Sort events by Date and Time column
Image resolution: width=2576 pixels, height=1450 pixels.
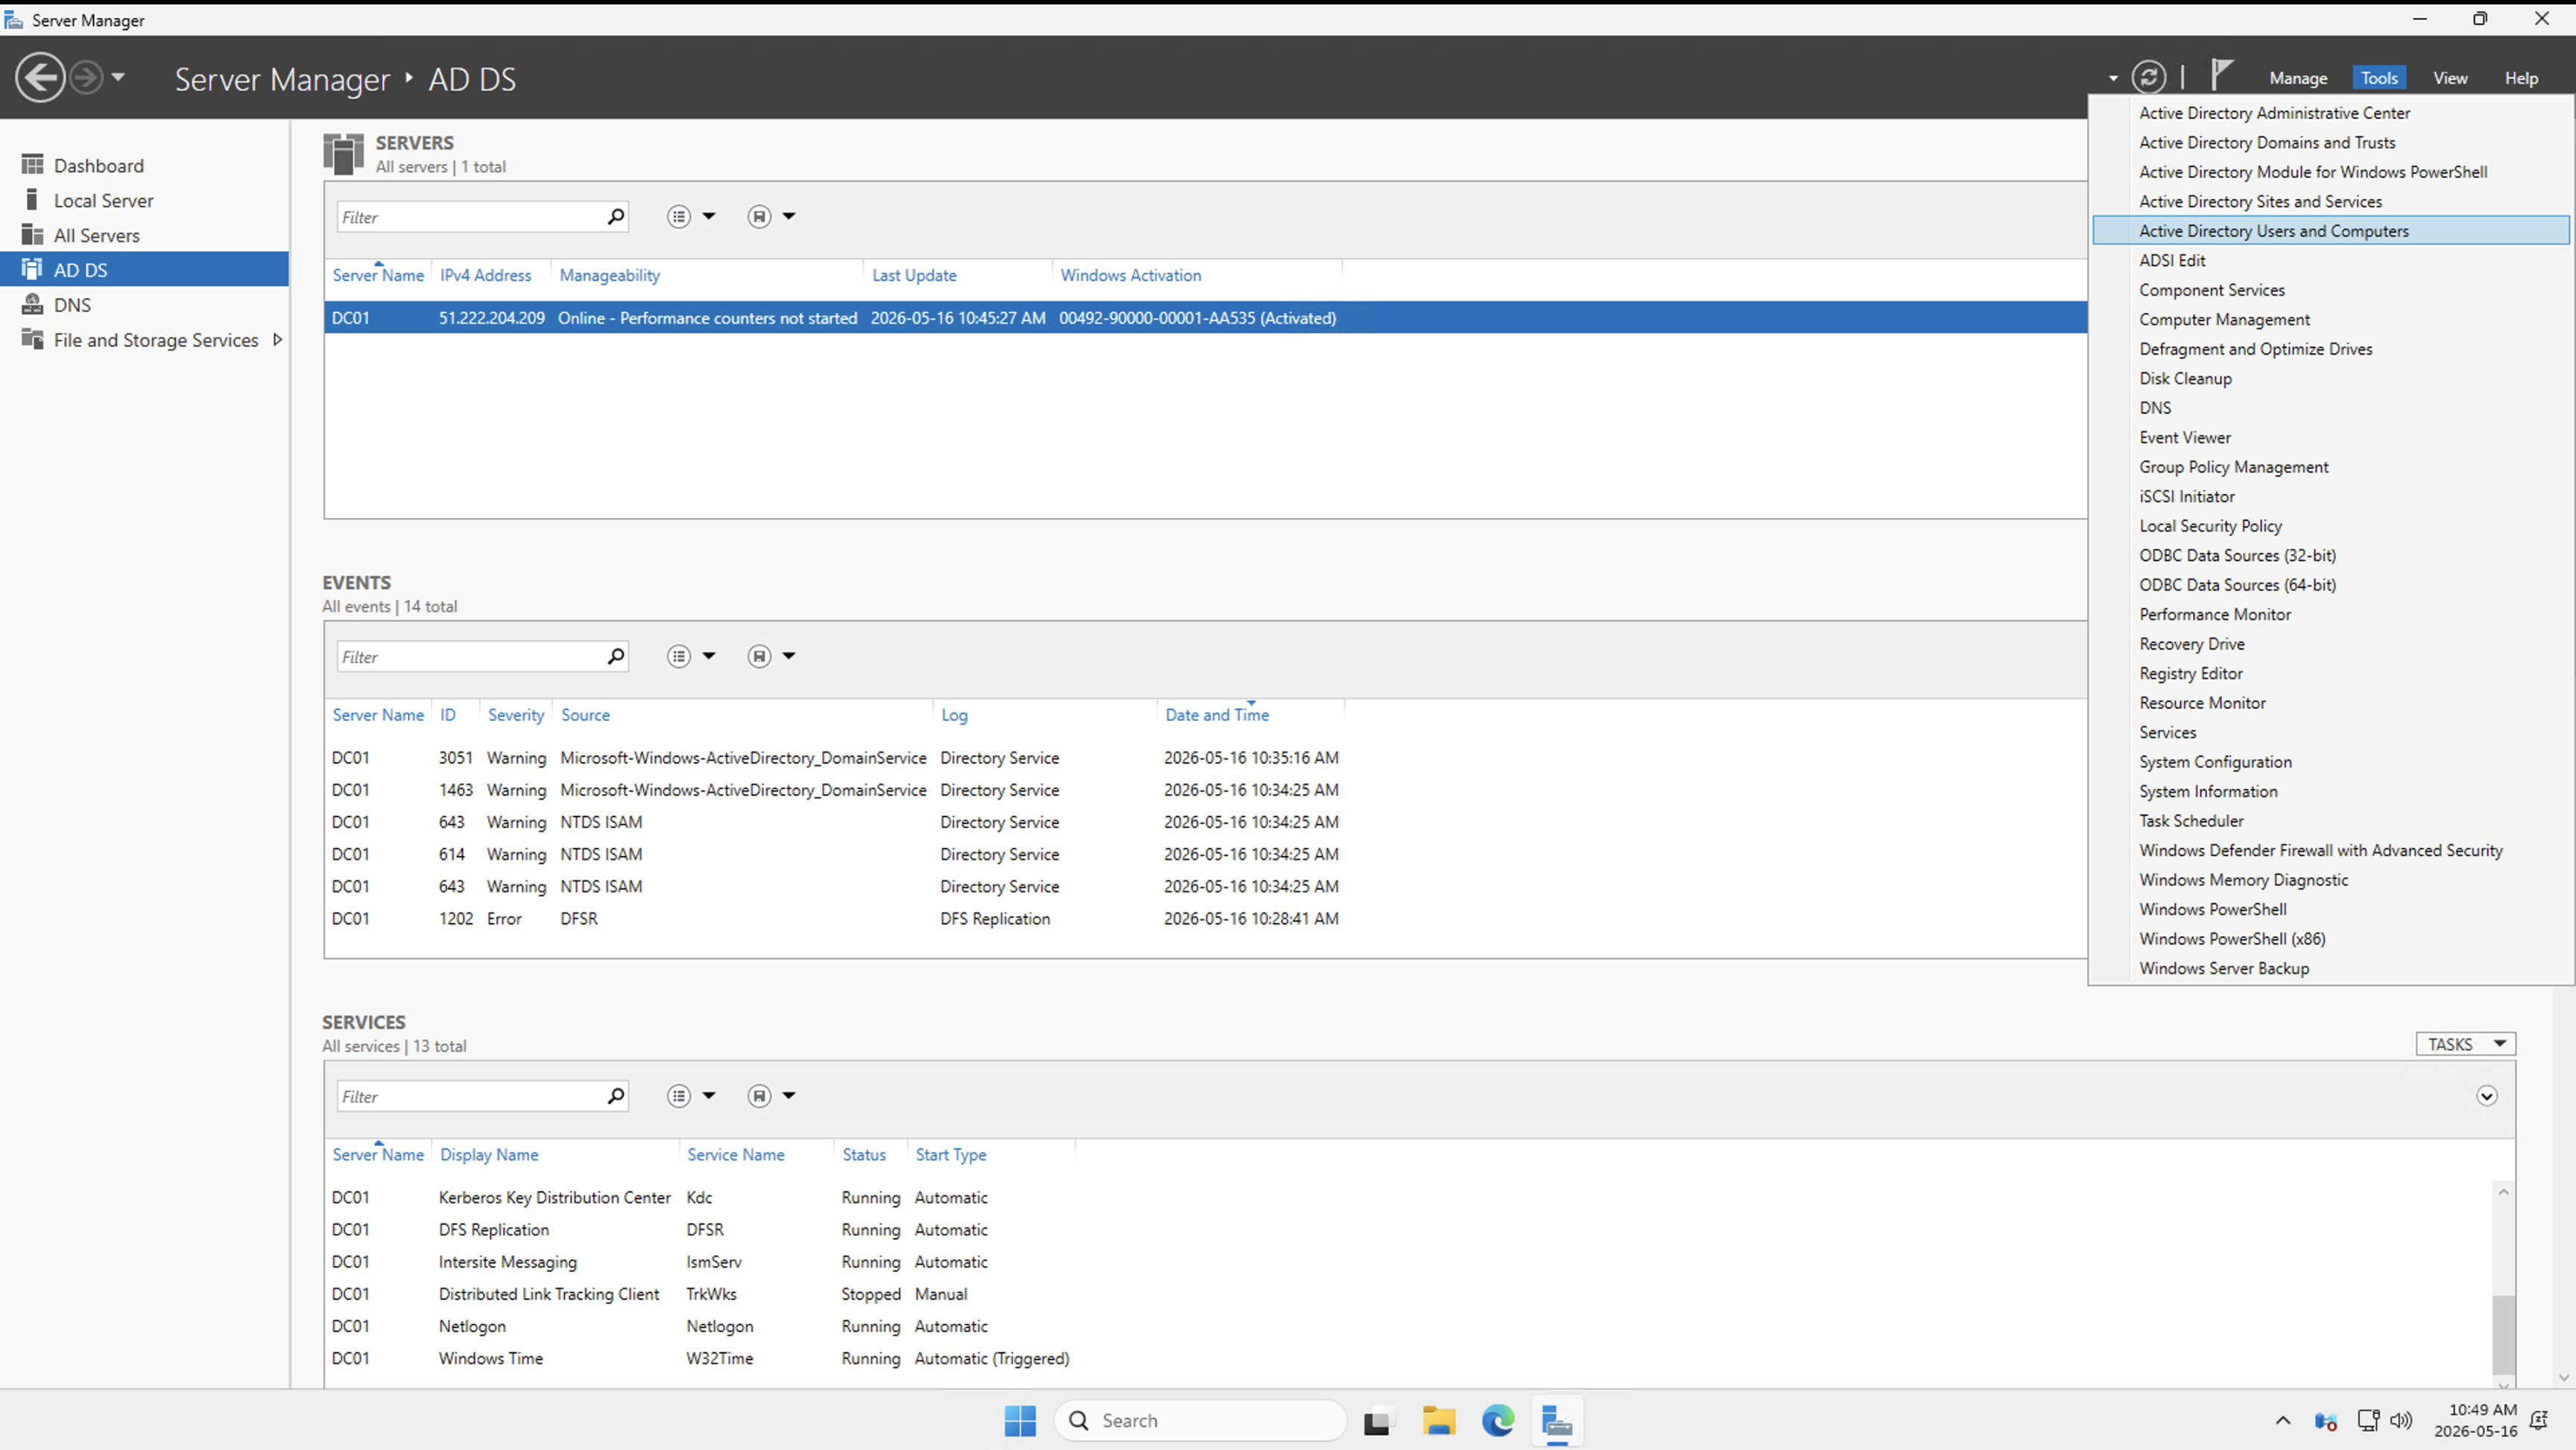point(1217,715)
